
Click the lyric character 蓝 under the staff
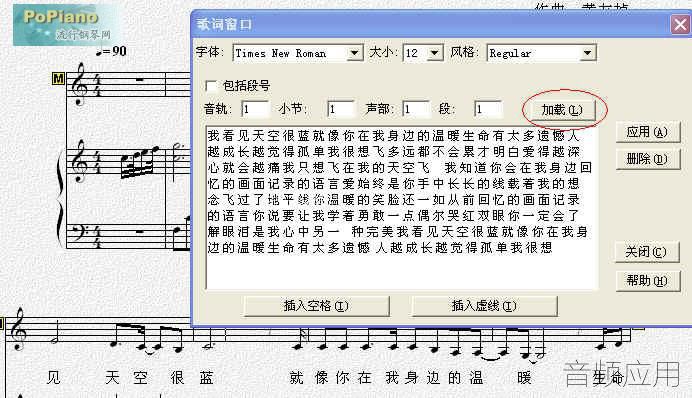point(207,378)
